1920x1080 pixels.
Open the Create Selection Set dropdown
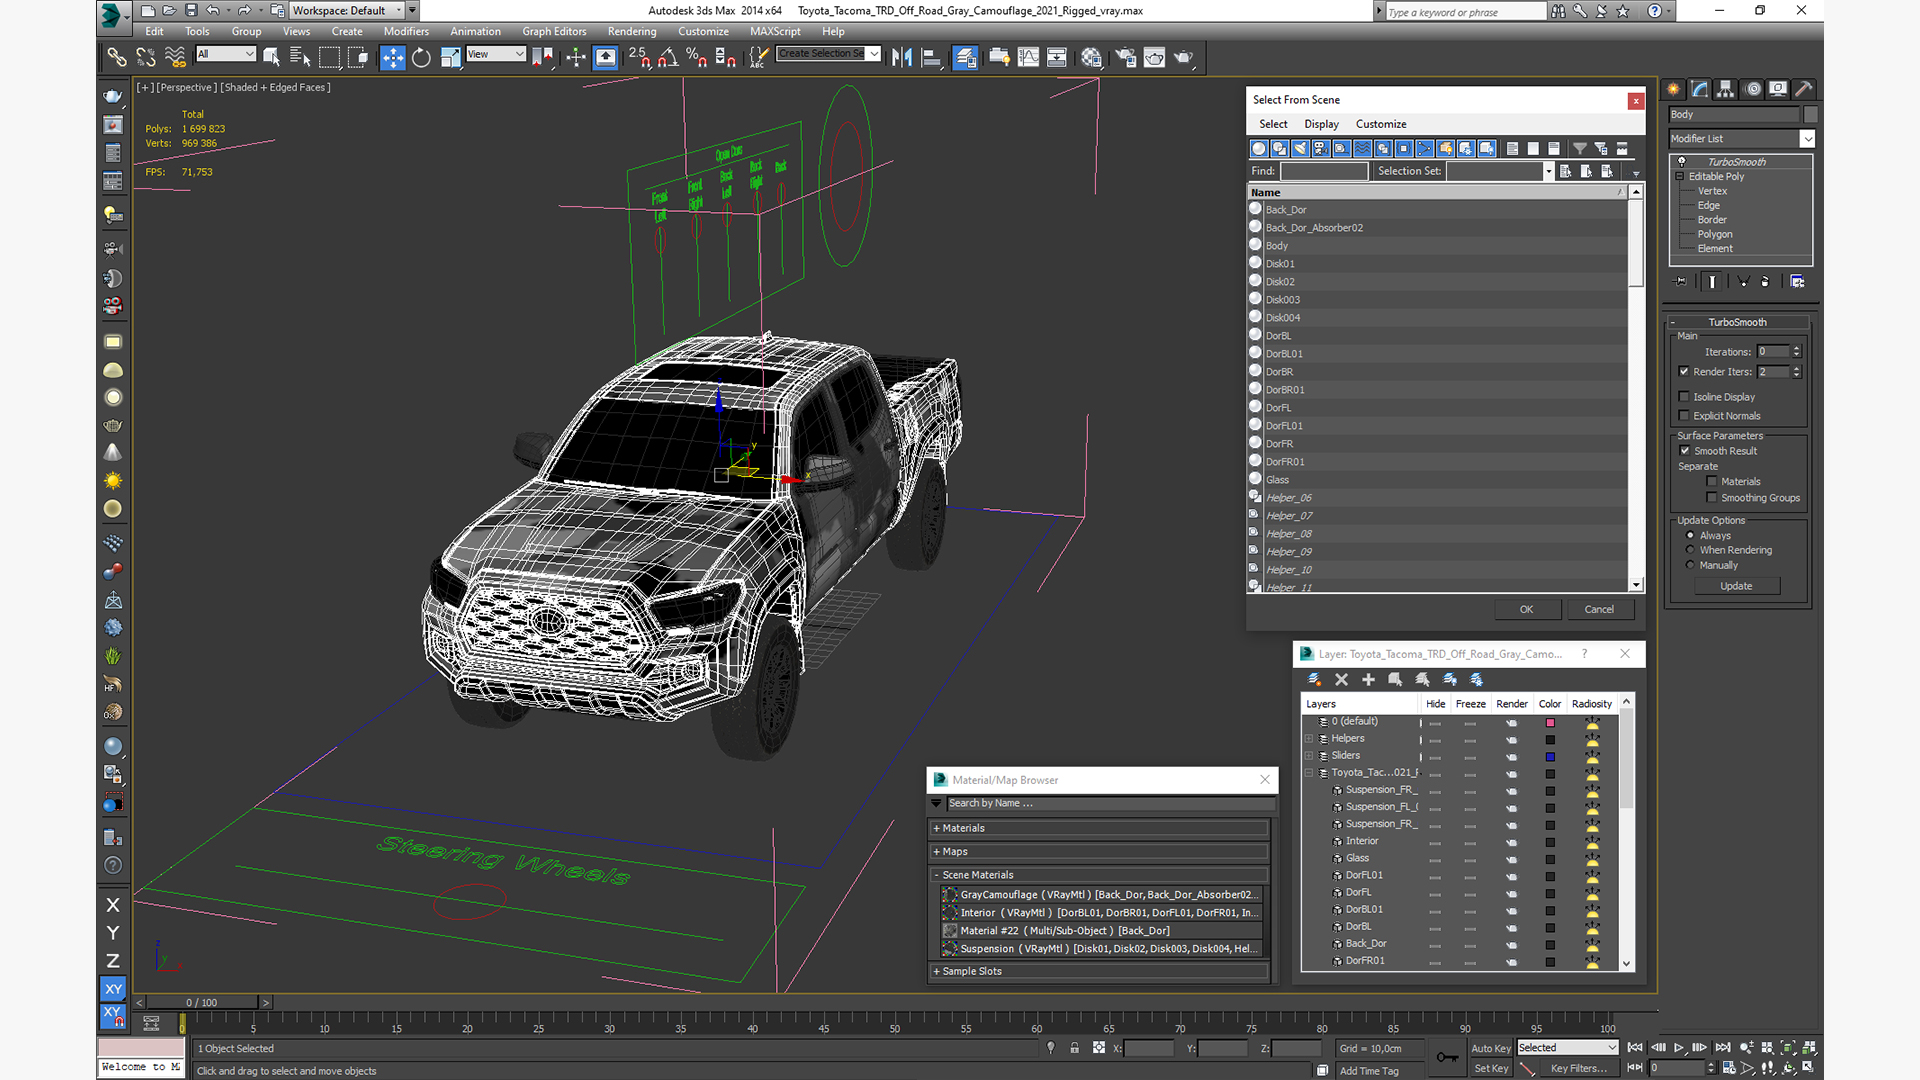click(875, 54)
